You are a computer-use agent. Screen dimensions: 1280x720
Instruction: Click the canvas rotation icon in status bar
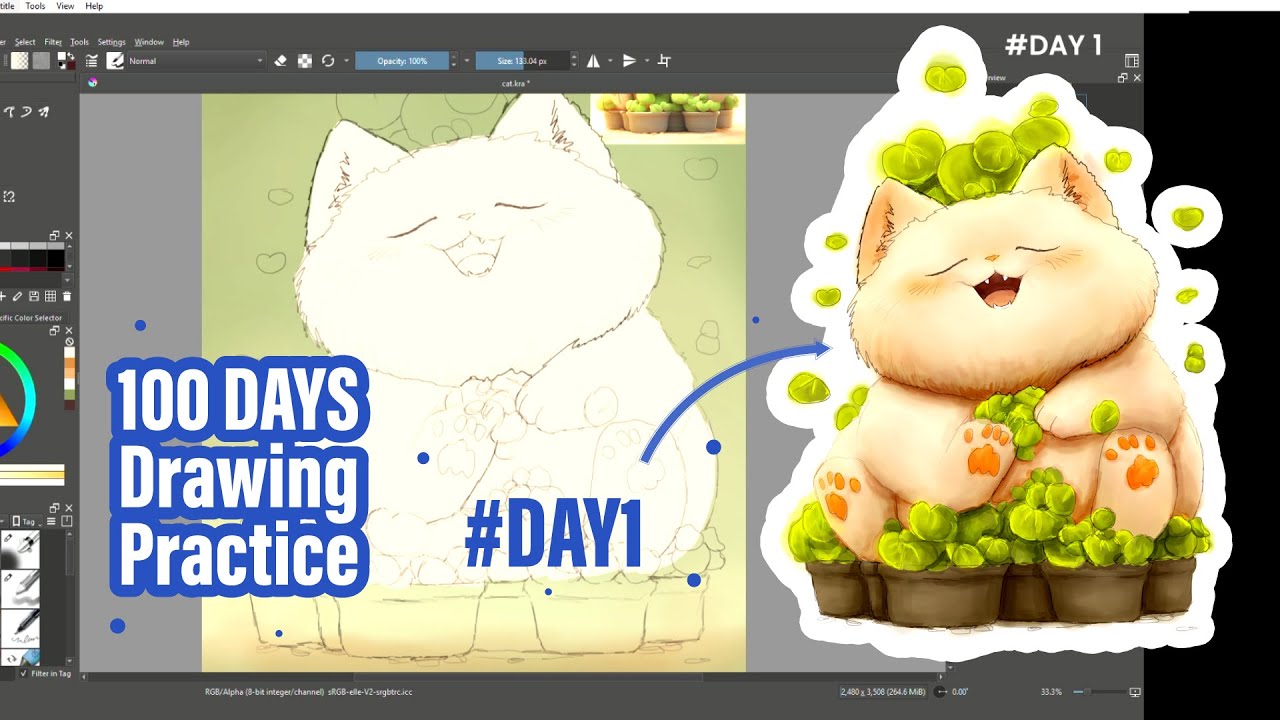tap(941, 692)
